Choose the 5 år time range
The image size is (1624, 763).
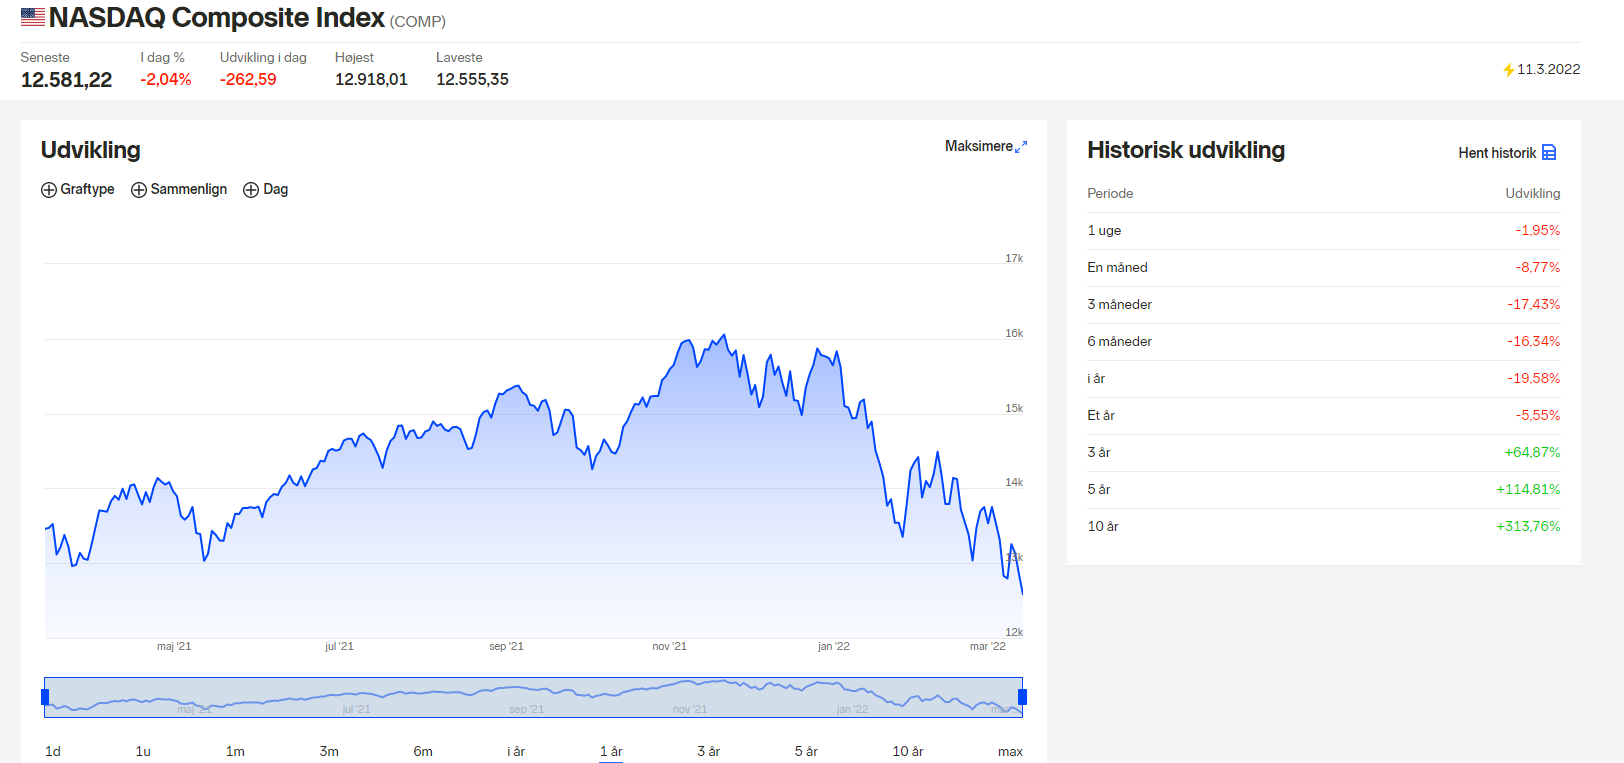tap(806, 751)
